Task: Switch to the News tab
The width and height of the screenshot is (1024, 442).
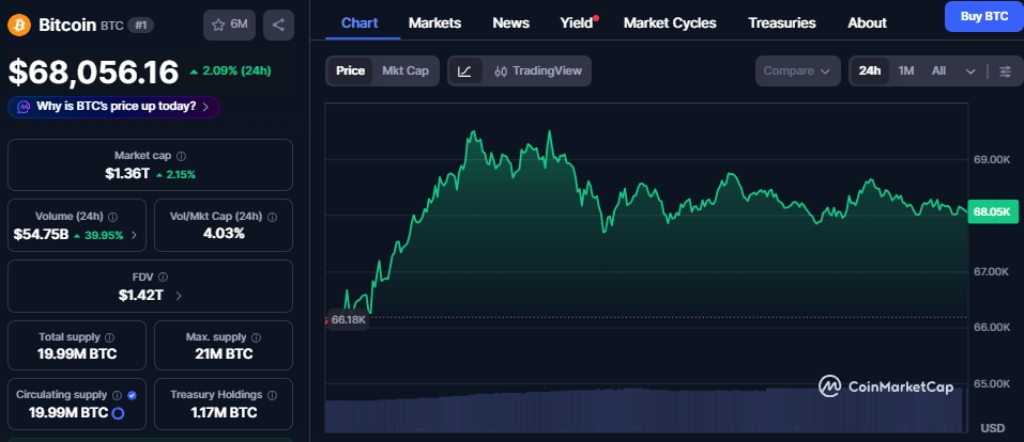Action: coord(511,23)
